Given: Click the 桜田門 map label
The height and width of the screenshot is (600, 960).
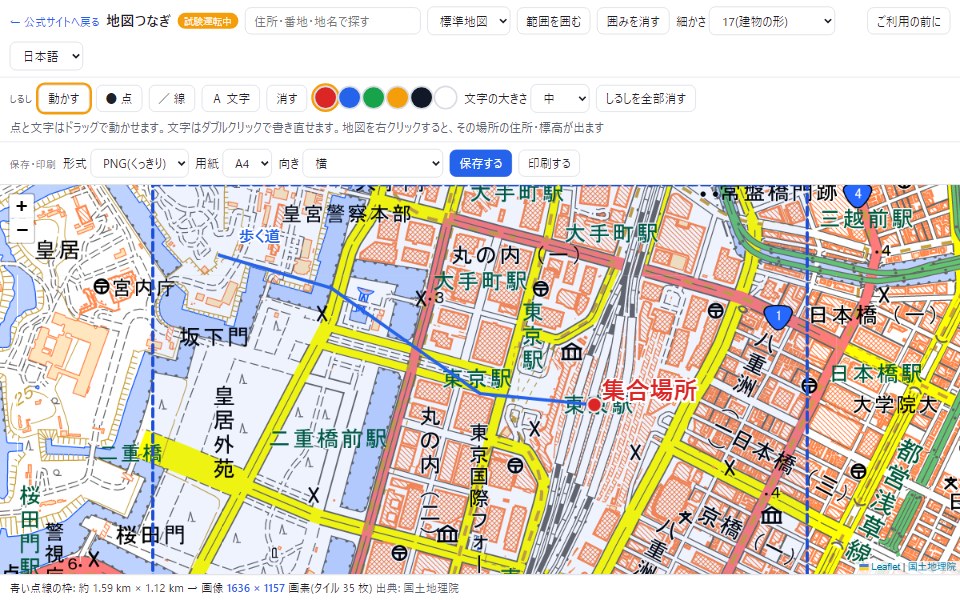Looking at the screenshot, I should (151, 535).
